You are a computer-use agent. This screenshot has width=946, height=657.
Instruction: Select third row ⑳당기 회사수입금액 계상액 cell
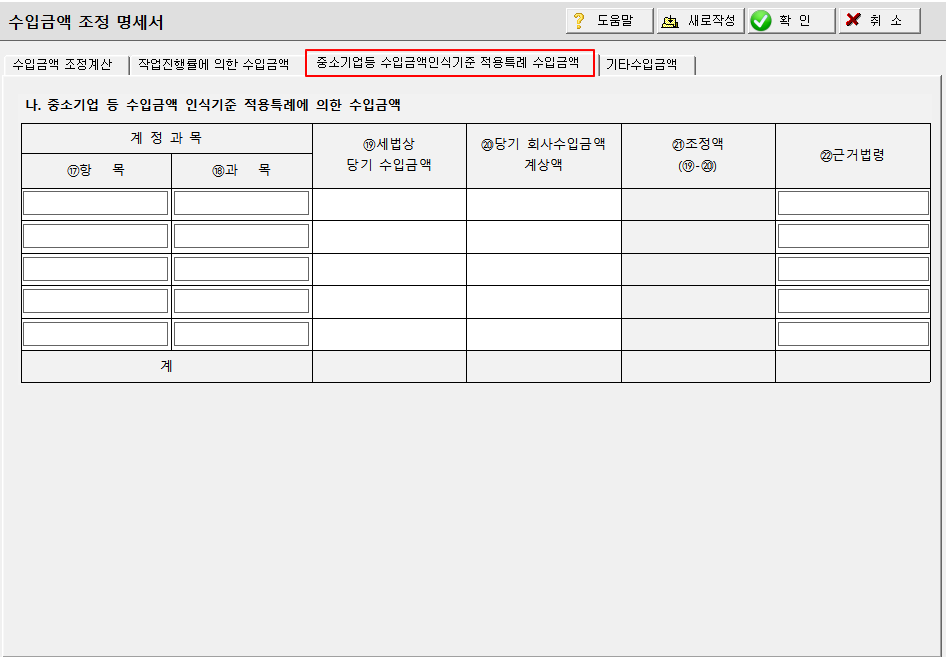544,269
